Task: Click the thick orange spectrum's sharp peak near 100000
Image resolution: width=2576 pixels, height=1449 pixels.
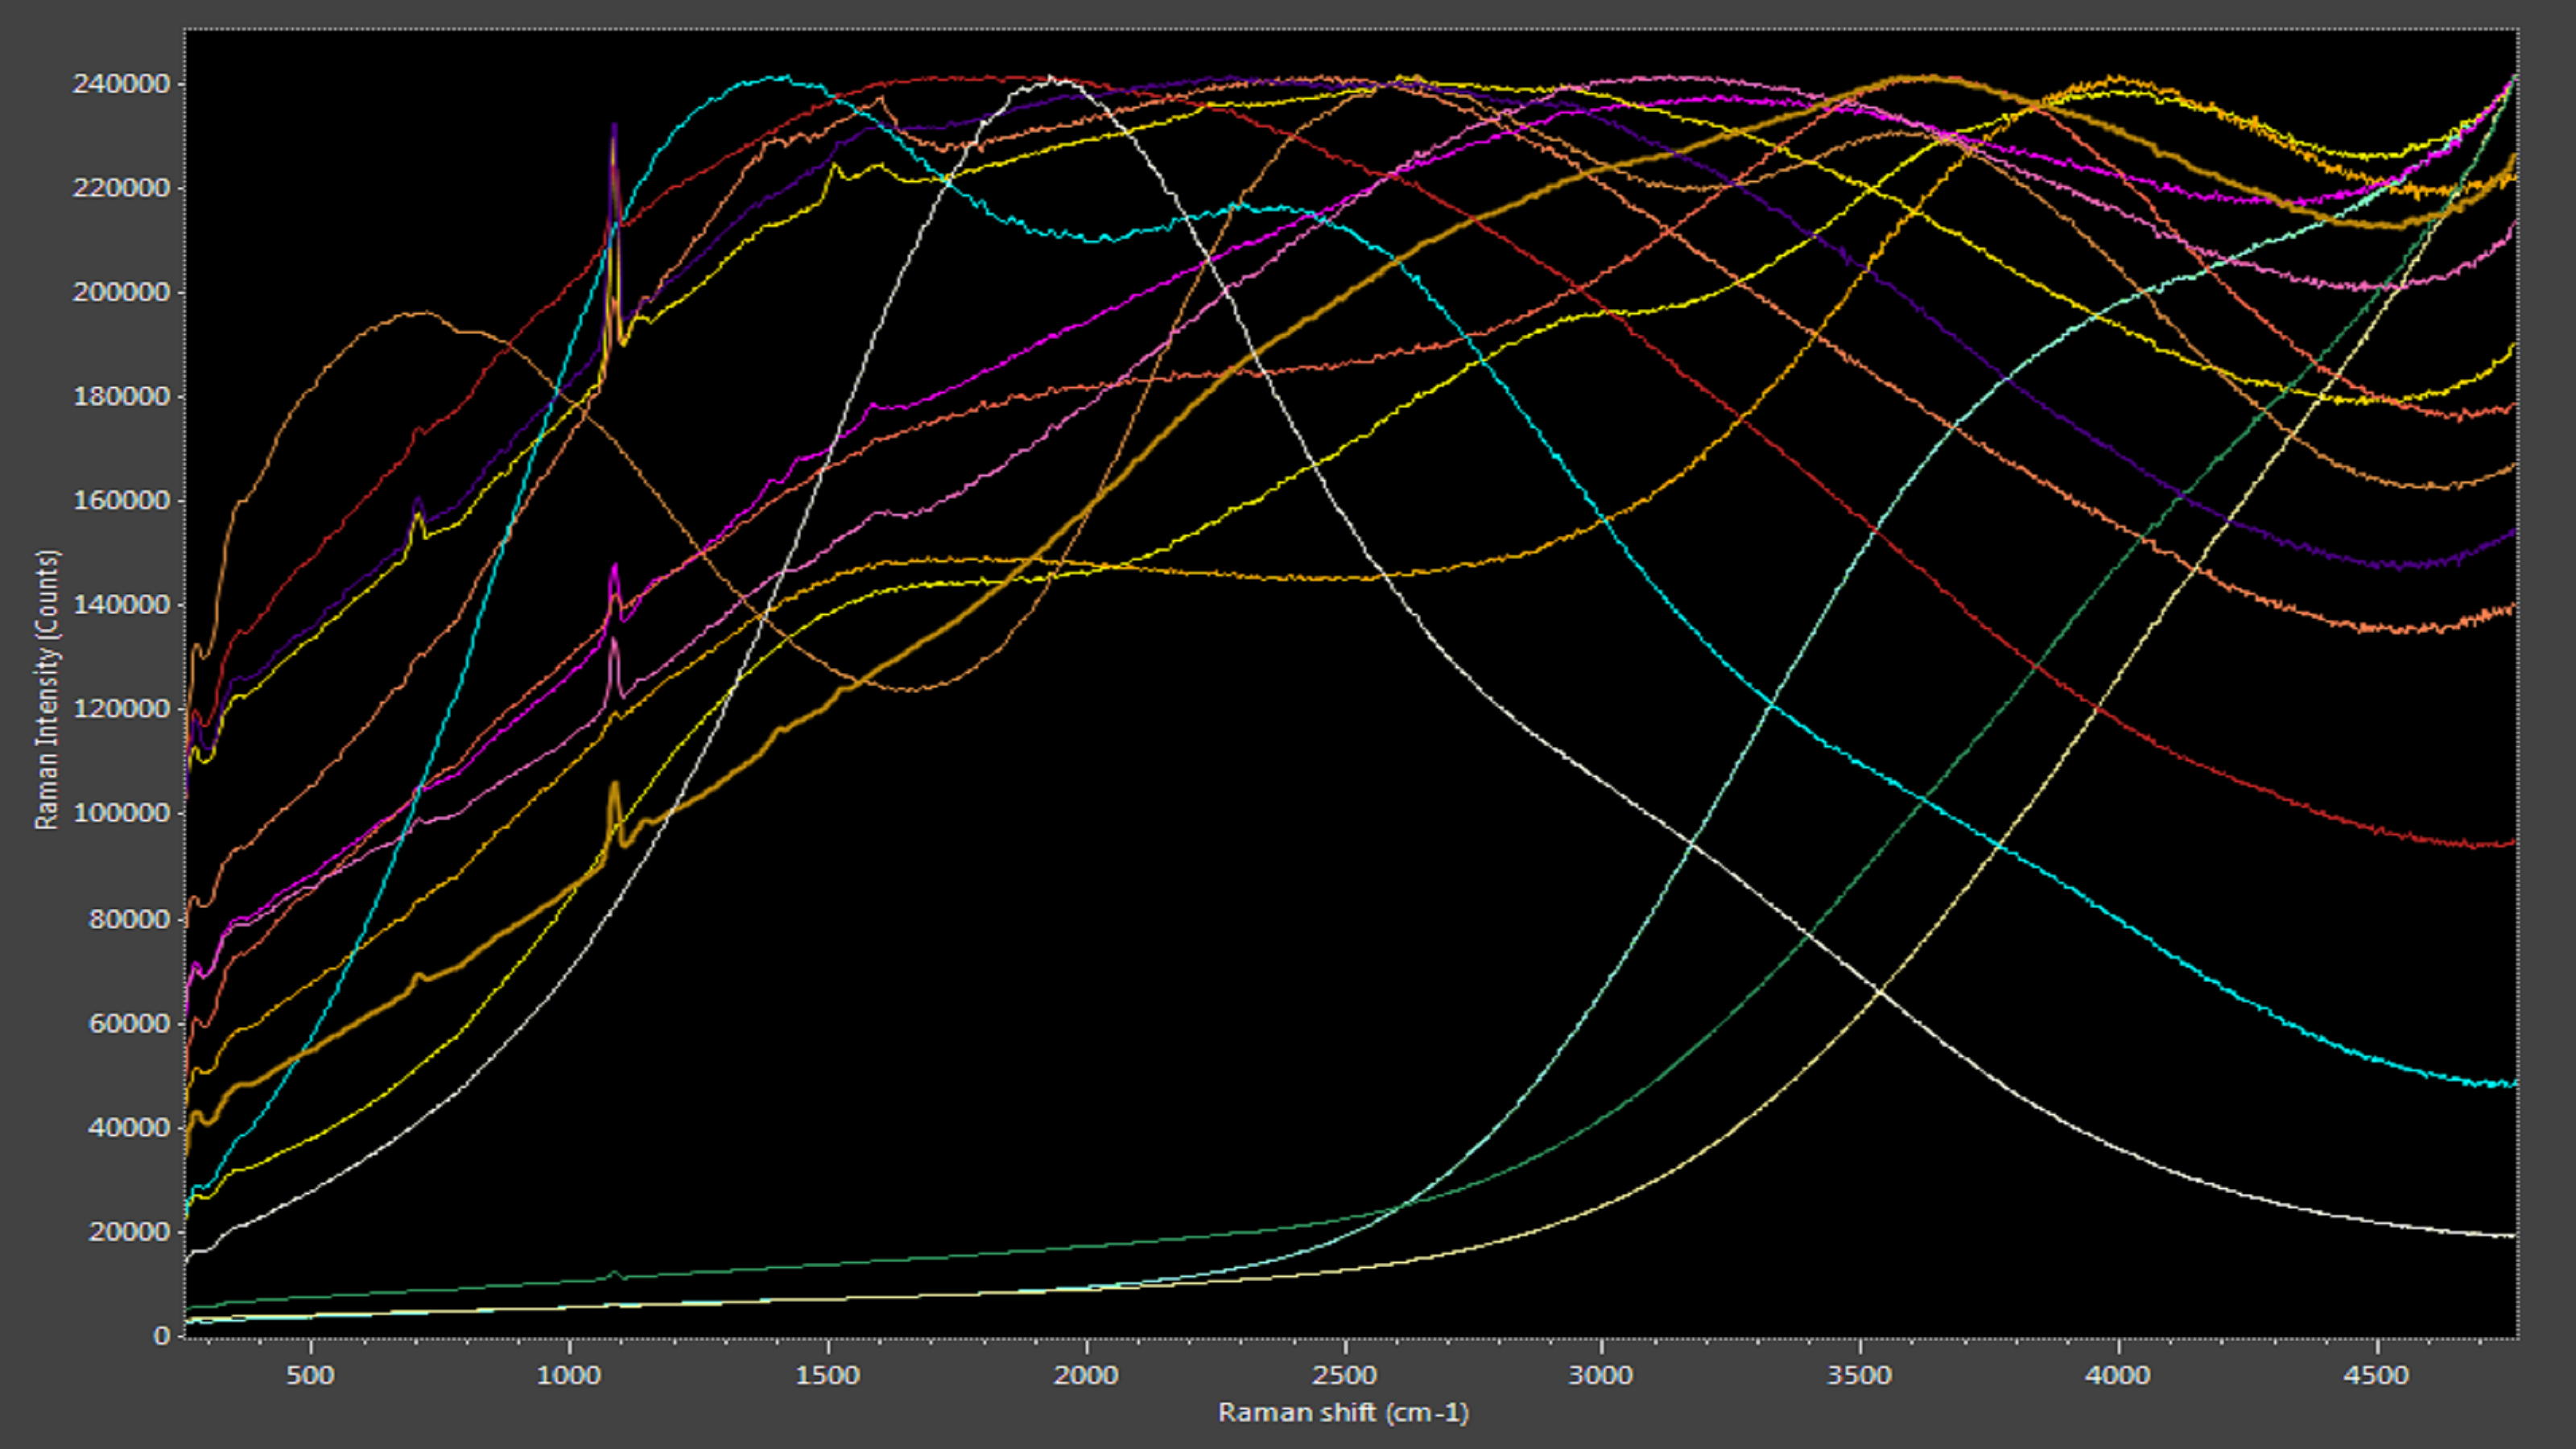Action: click(x=614, y=786)
